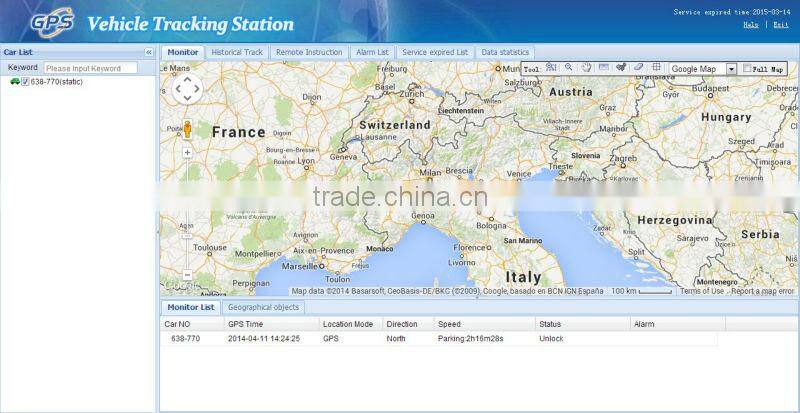
Task: Click the map zoom in plus button
Action: pyautogui.click(x=187, y=152)
